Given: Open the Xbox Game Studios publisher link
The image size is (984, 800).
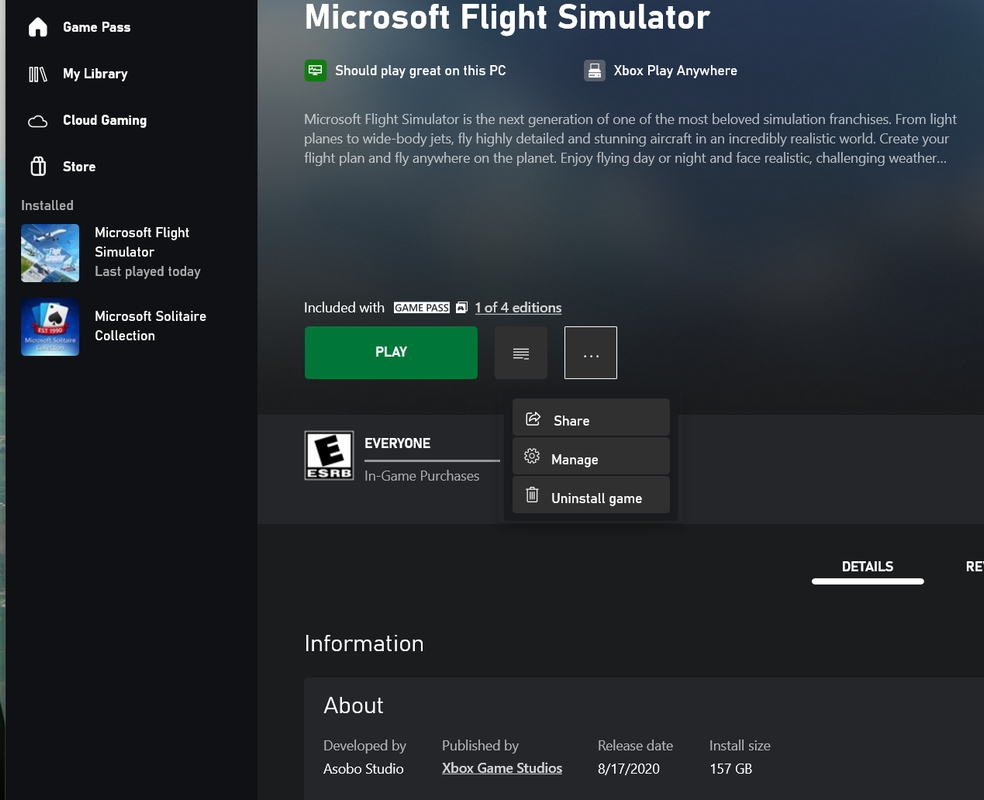Looking at the screenshot, I should (x=502, y=768).
